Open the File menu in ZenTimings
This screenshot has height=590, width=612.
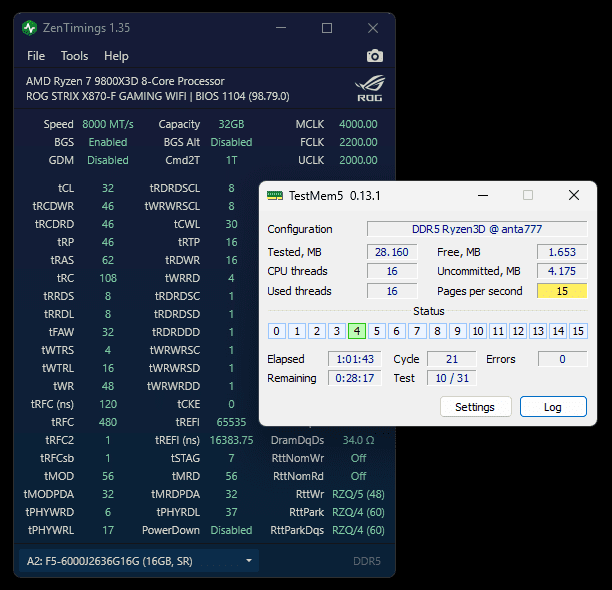click(x=36, y=56)
